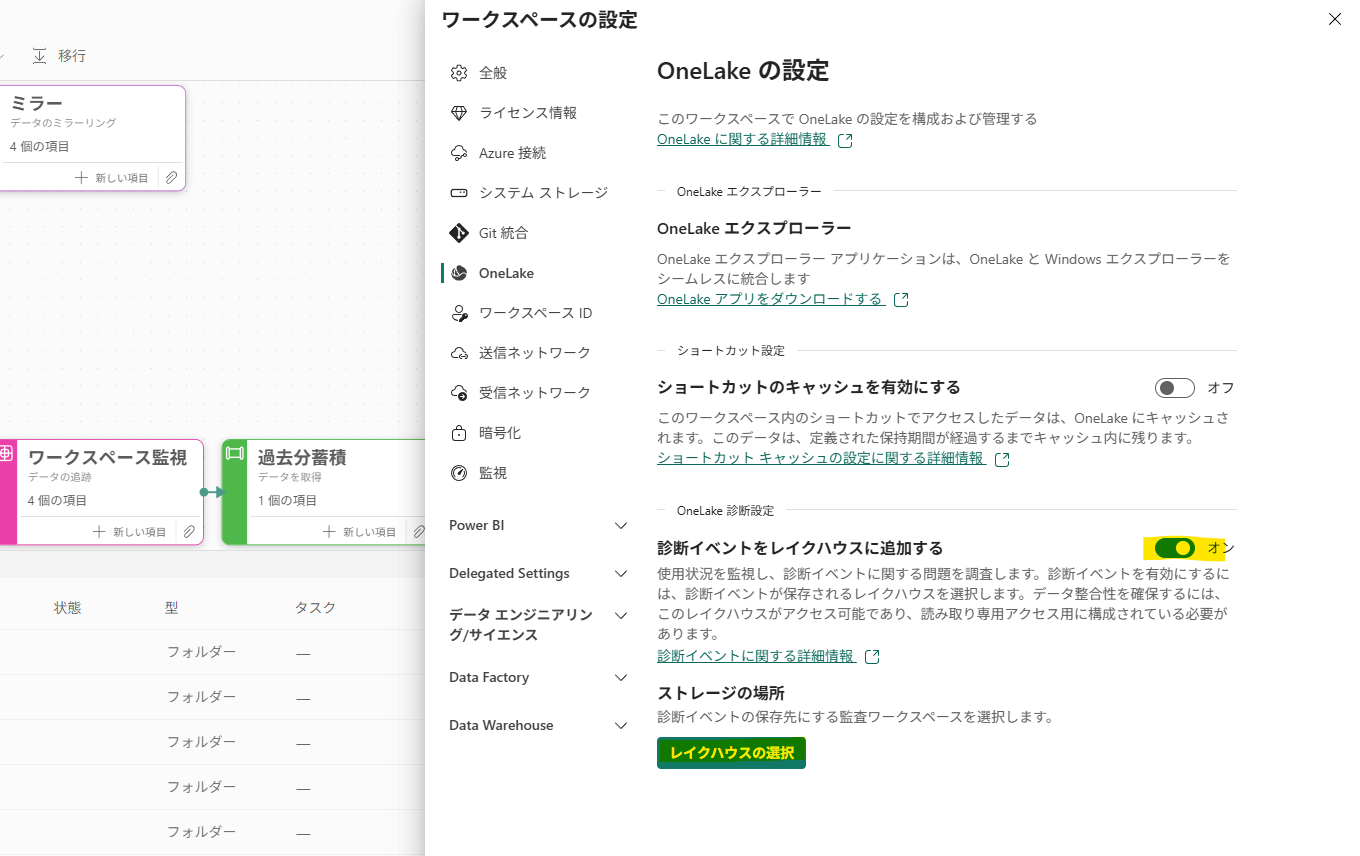This screenshot has height=856, width=1360.
Task: Click the gear icon beside 全般
Action: 459,73
